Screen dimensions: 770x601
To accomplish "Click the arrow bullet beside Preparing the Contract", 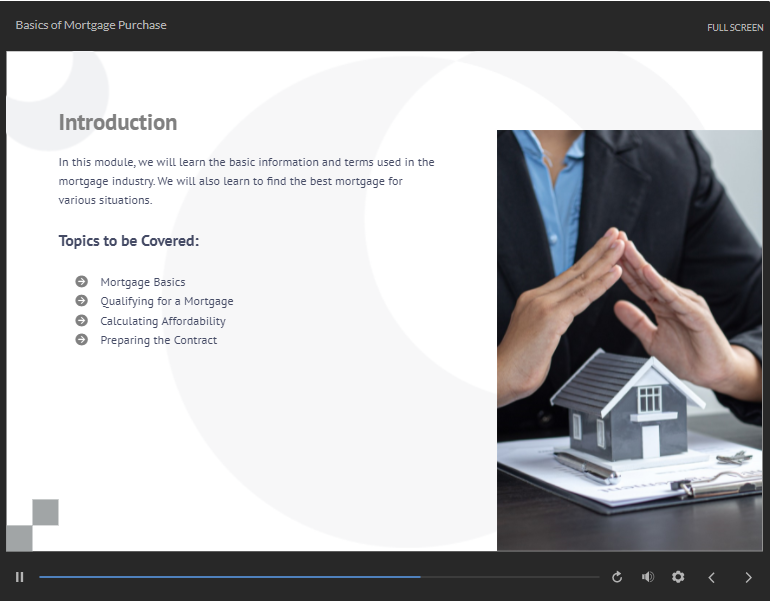I will [x=82, y=340].
